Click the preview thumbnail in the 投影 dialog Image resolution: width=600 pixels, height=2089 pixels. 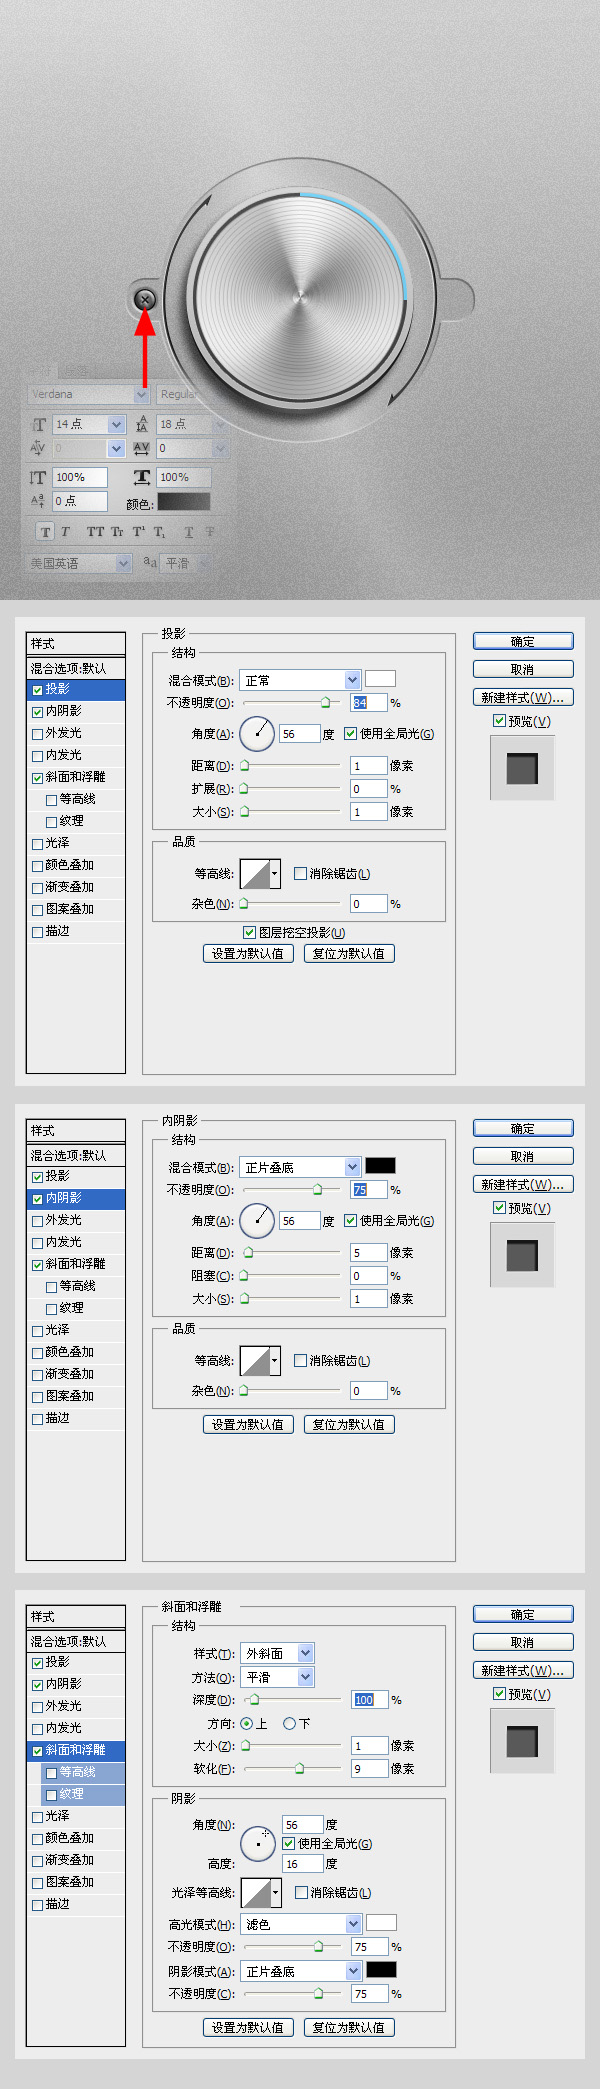click(x=522, y=768)
